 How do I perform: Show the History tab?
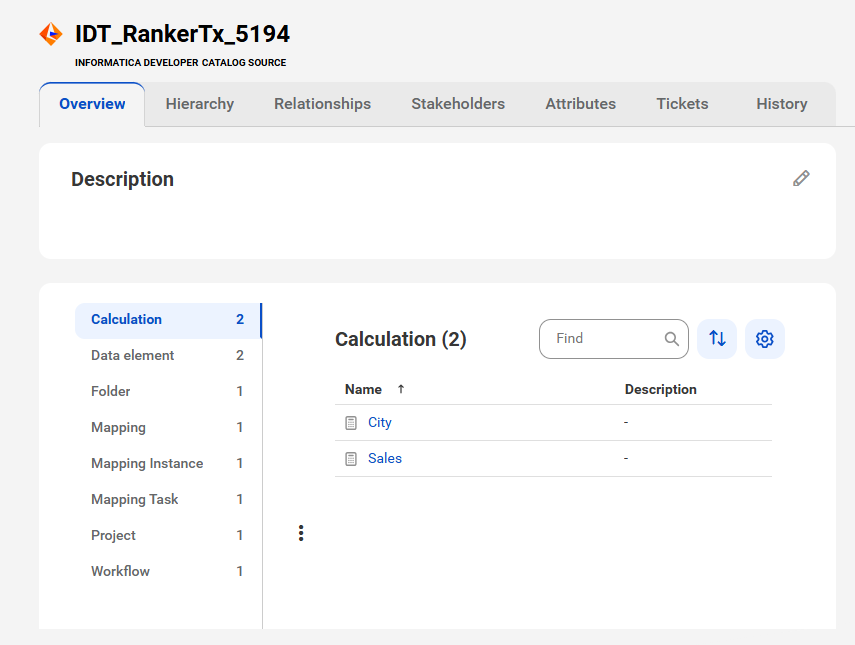point(781,104)
